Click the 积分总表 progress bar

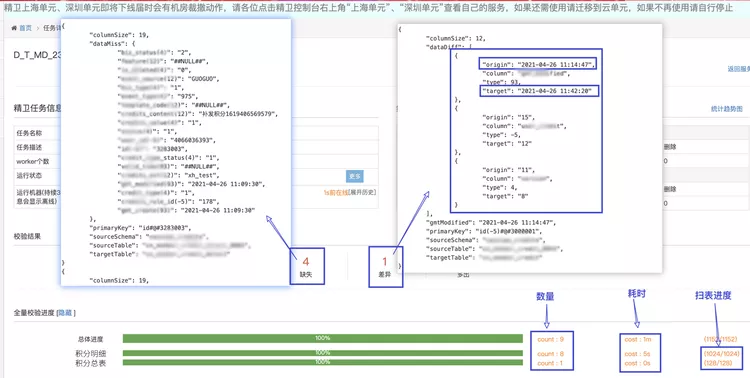point(322,362)
